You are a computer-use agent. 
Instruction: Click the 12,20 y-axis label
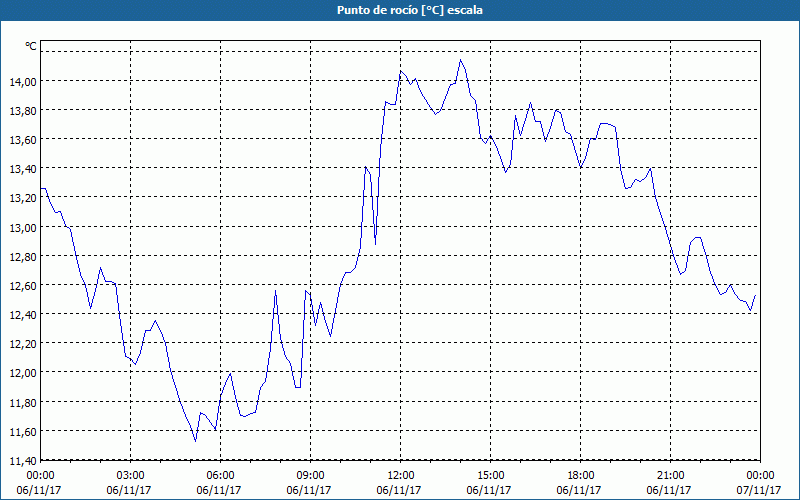pos(23,344)
